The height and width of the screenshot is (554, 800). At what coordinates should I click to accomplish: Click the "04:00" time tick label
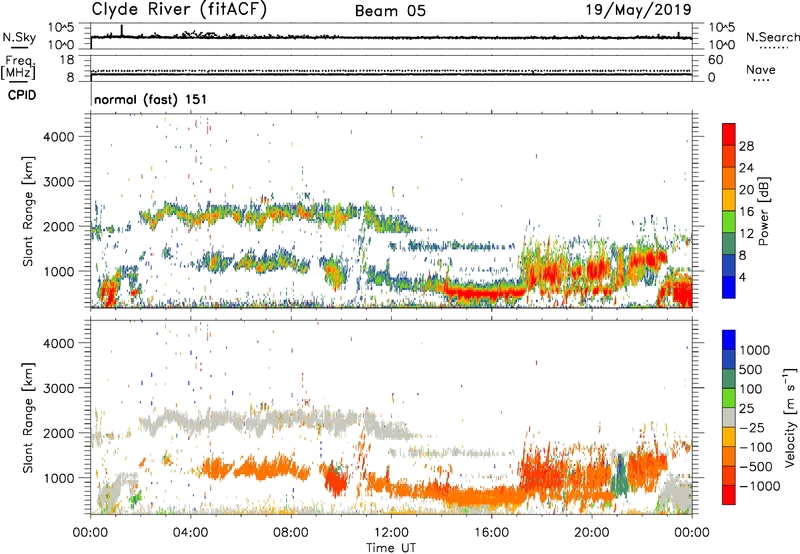(190, 533)
